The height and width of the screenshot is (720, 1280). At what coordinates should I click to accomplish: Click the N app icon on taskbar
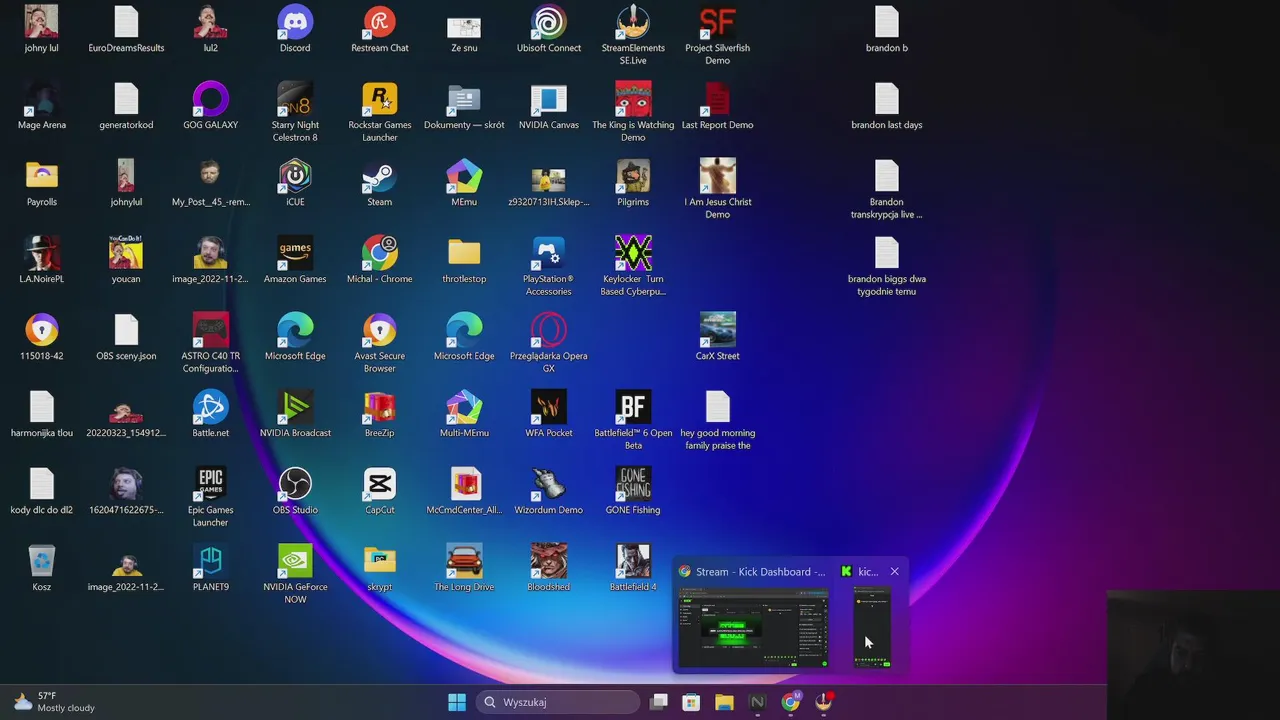[x=757, y=702]
